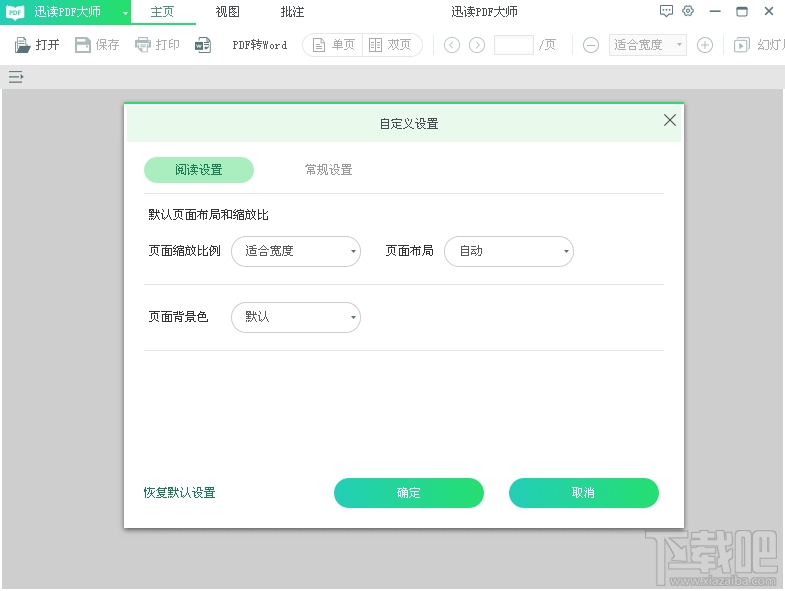The image size is (785, 591).
Task: Switch to 双页 double page view
Action: [391, 45]
